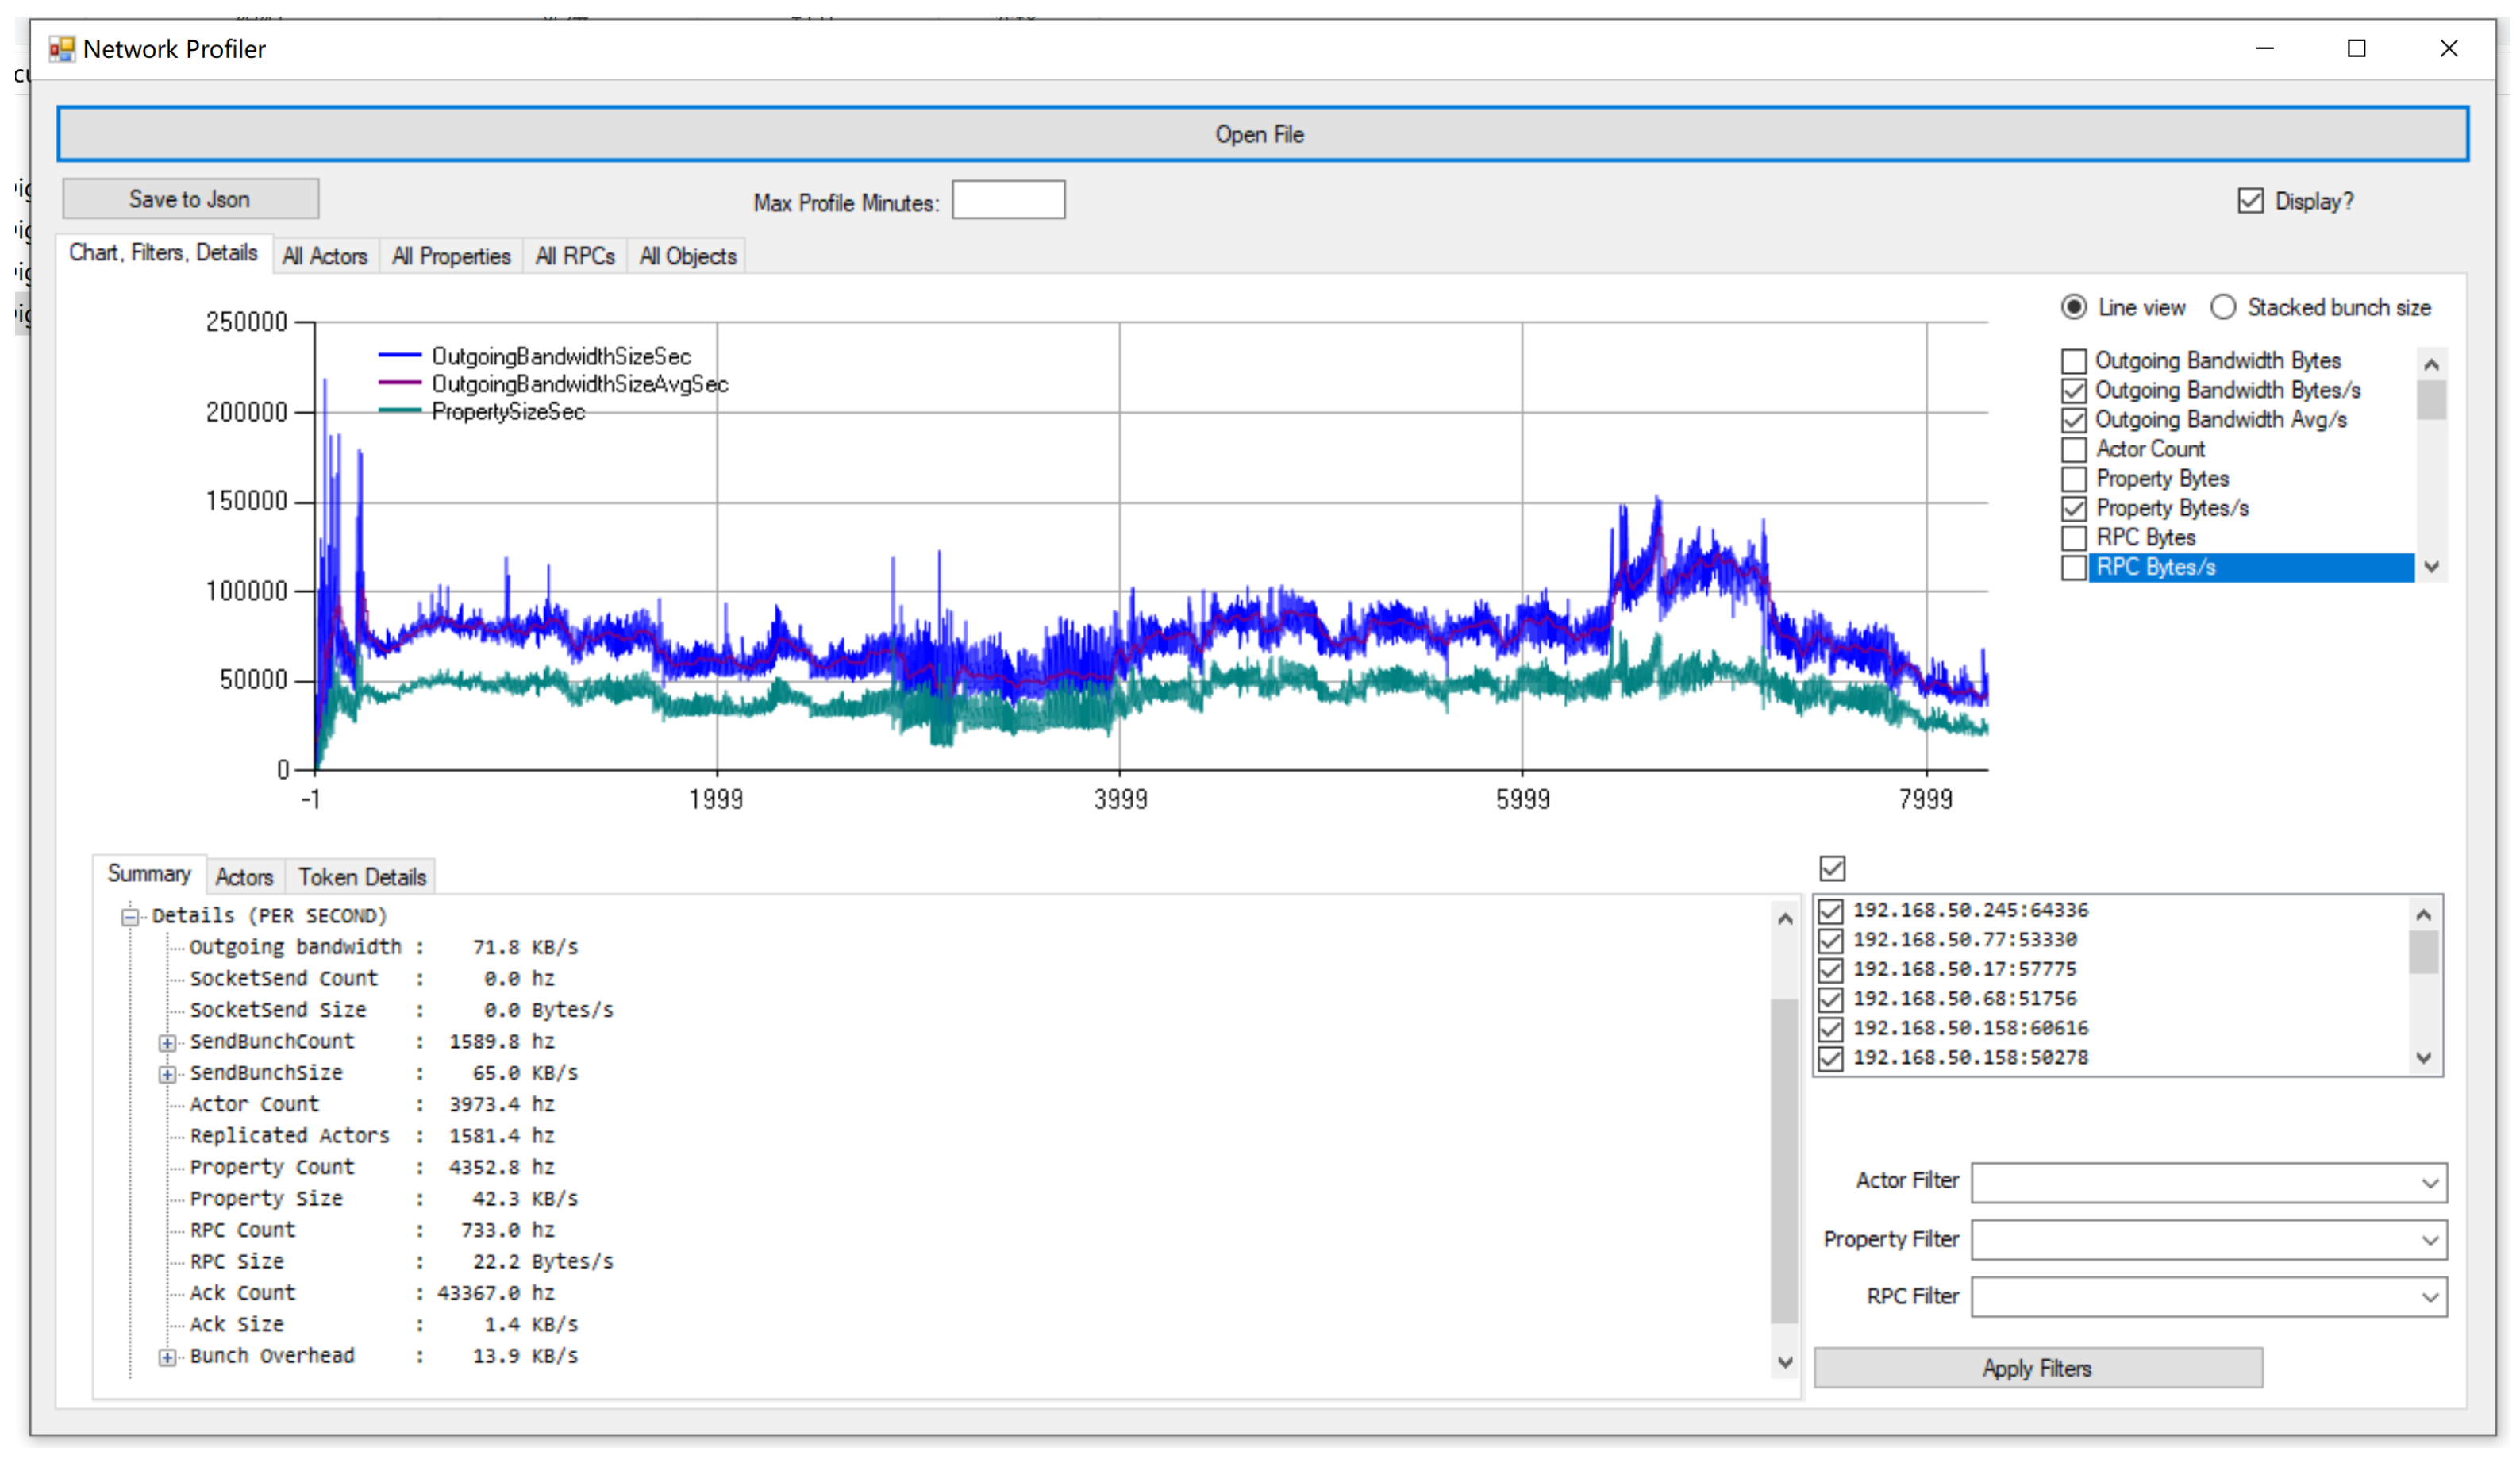Select Stacked bunch size radio button
Image resolution: width=2520 pixels, height=1467 pixels.
pyautogui.click(x=2223, y=308)
